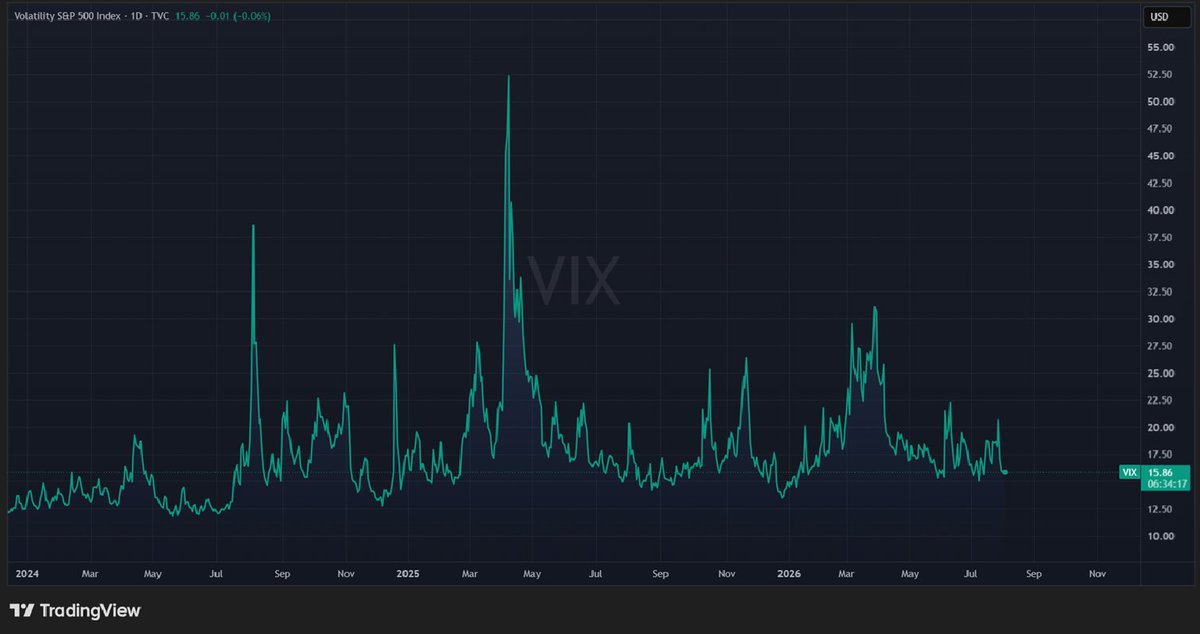This screenshot has height=634, width=1200.
Task: Click the 55.00 price axis label
Action: pos(1160,47)
